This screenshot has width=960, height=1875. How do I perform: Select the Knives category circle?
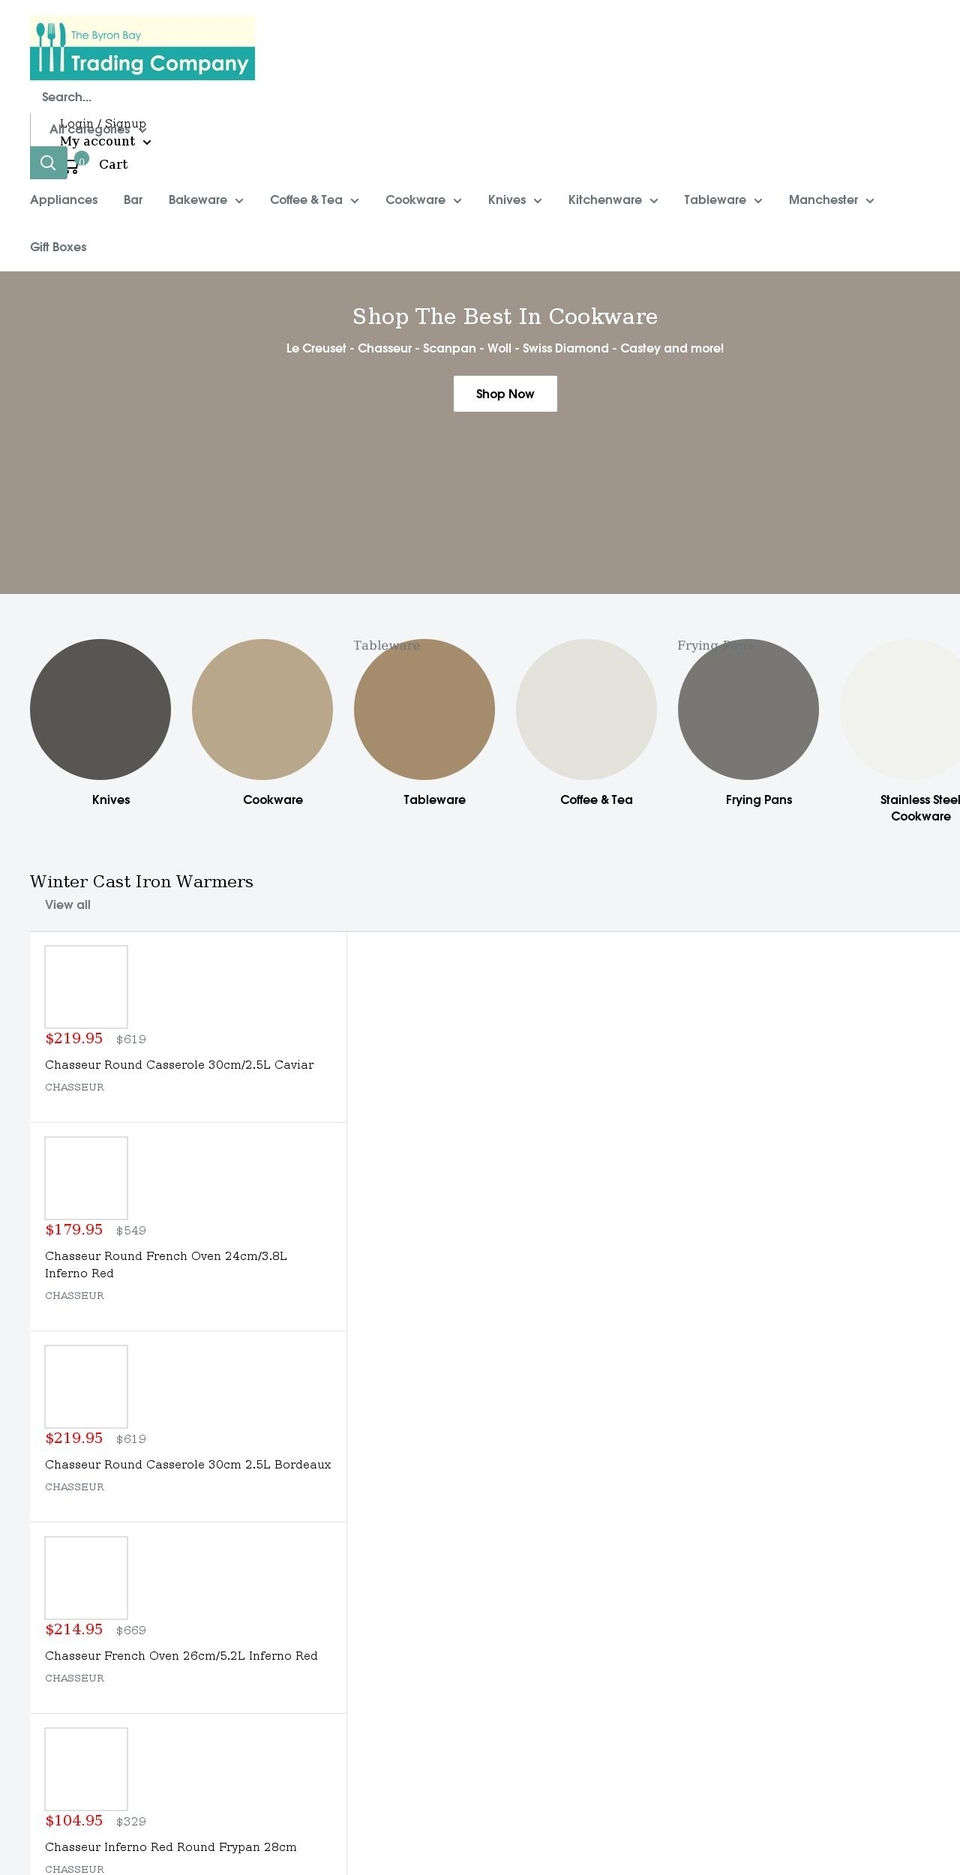(x=100, y=709)
